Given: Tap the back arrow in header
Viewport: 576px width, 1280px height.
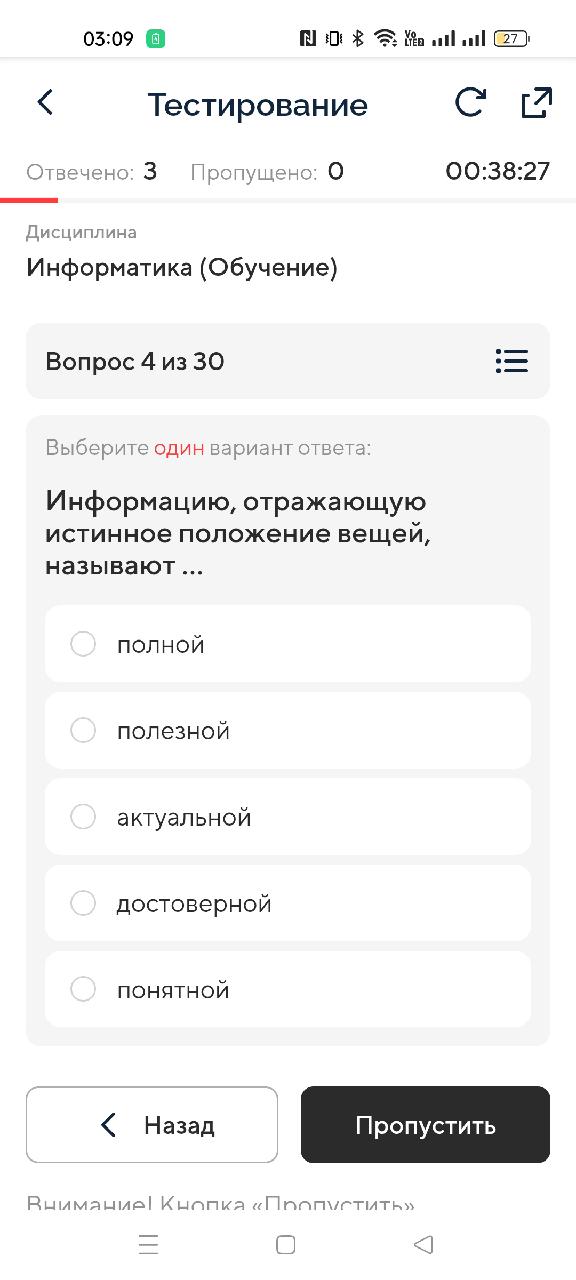Looking at the screenshot, I should [x=45, y=102].
